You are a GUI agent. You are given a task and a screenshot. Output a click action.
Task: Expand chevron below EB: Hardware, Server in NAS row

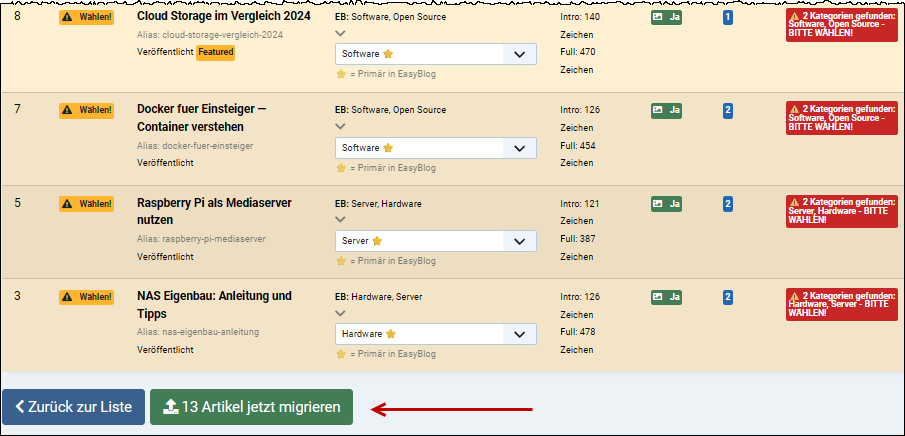[341, 313]
